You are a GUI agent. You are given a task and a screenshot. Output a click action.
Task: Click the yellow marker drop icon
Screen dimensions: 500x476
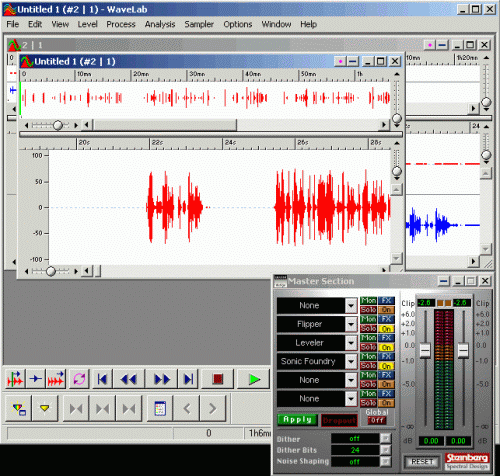[45, 408]
